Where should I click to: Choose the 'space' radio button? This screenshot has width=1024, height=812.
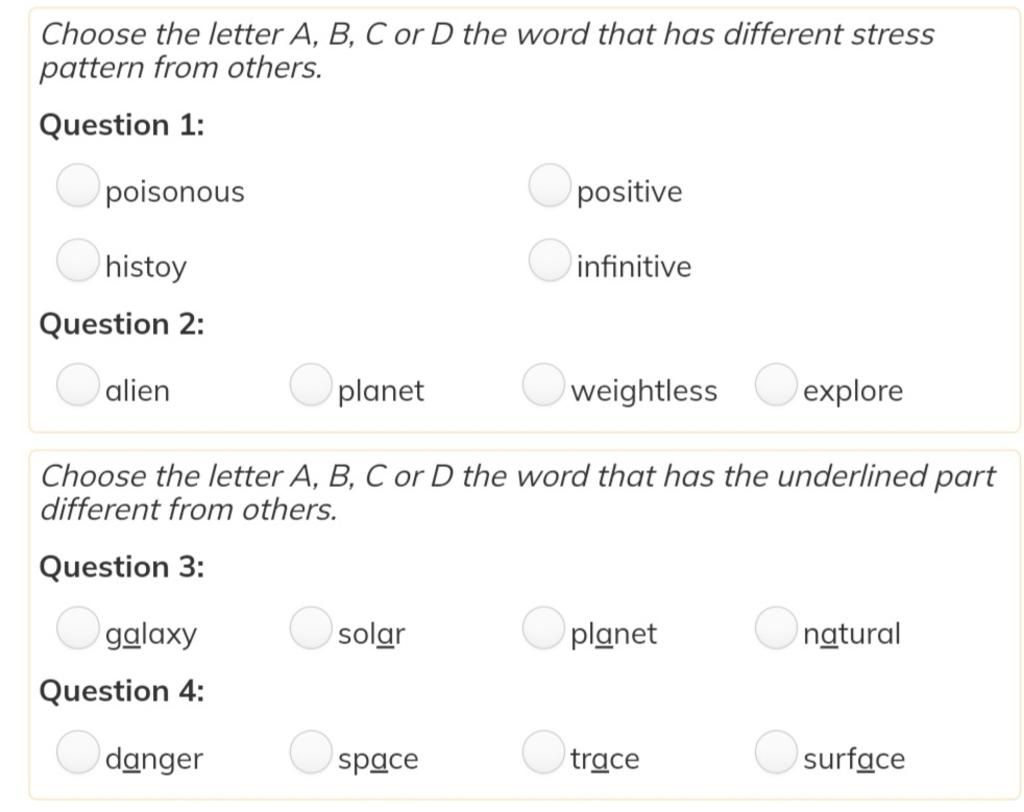pos(311,752)
